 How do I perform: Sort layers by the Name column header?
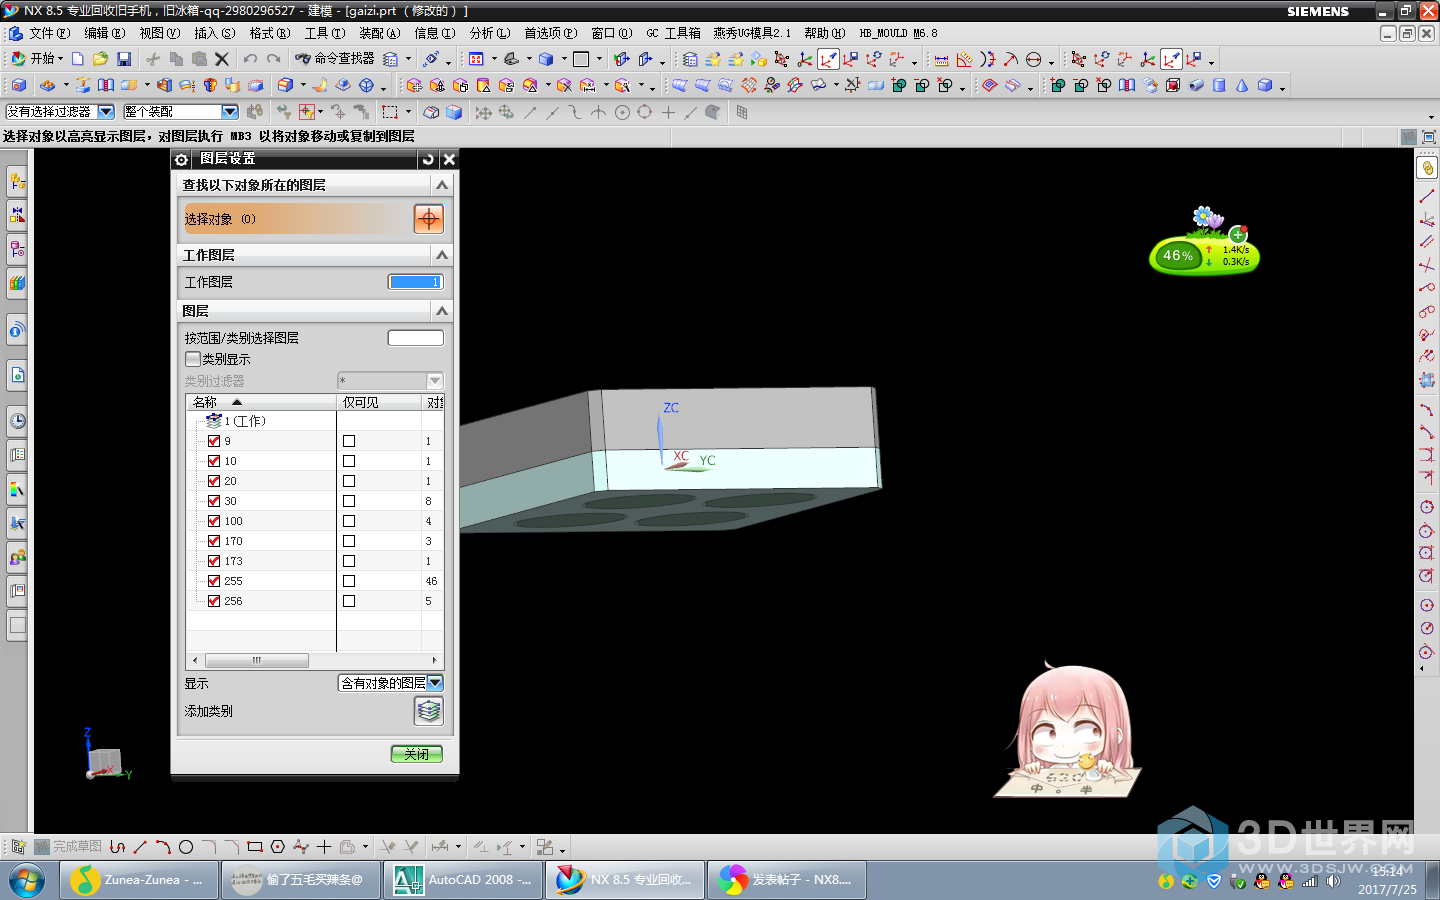(261, 402)
